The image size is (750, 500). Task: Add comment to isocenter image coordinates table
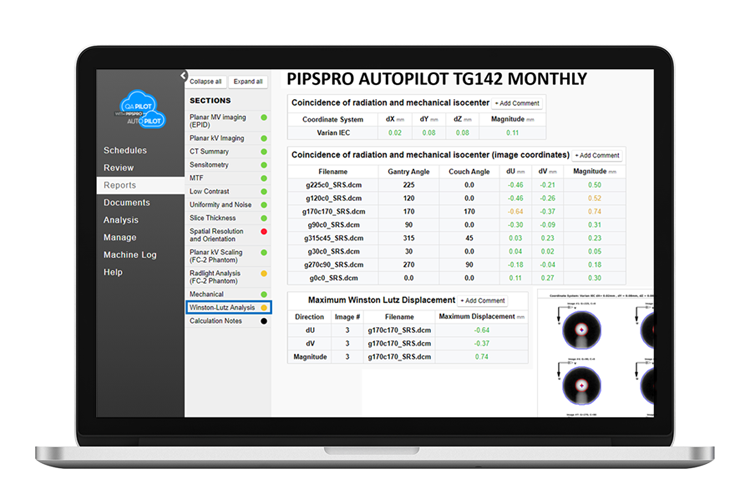click(x=597, y=156)
